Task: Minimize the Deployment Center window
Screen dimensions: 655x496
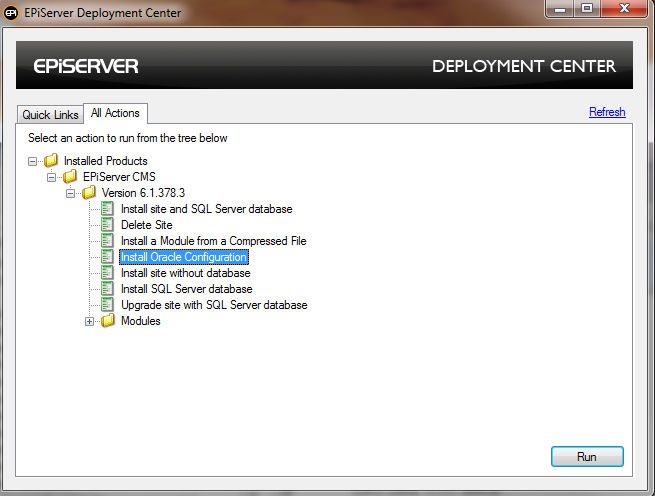Action: point(560,8)
